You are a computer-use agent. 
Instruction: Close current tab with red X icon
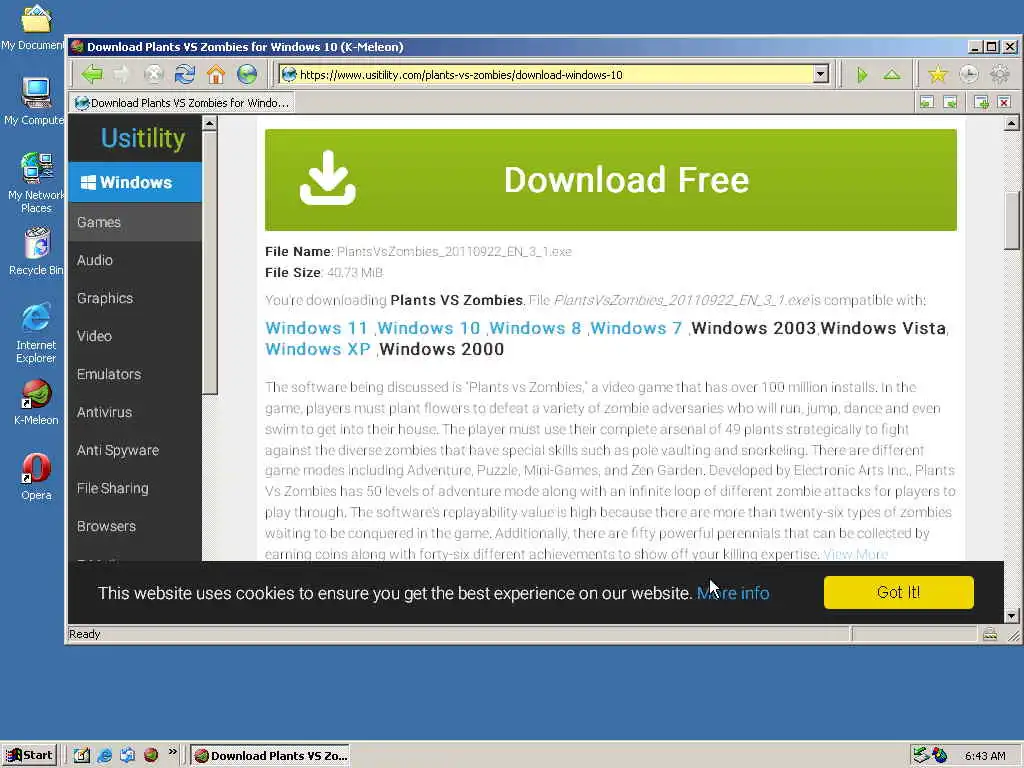tap(1004, 103)
